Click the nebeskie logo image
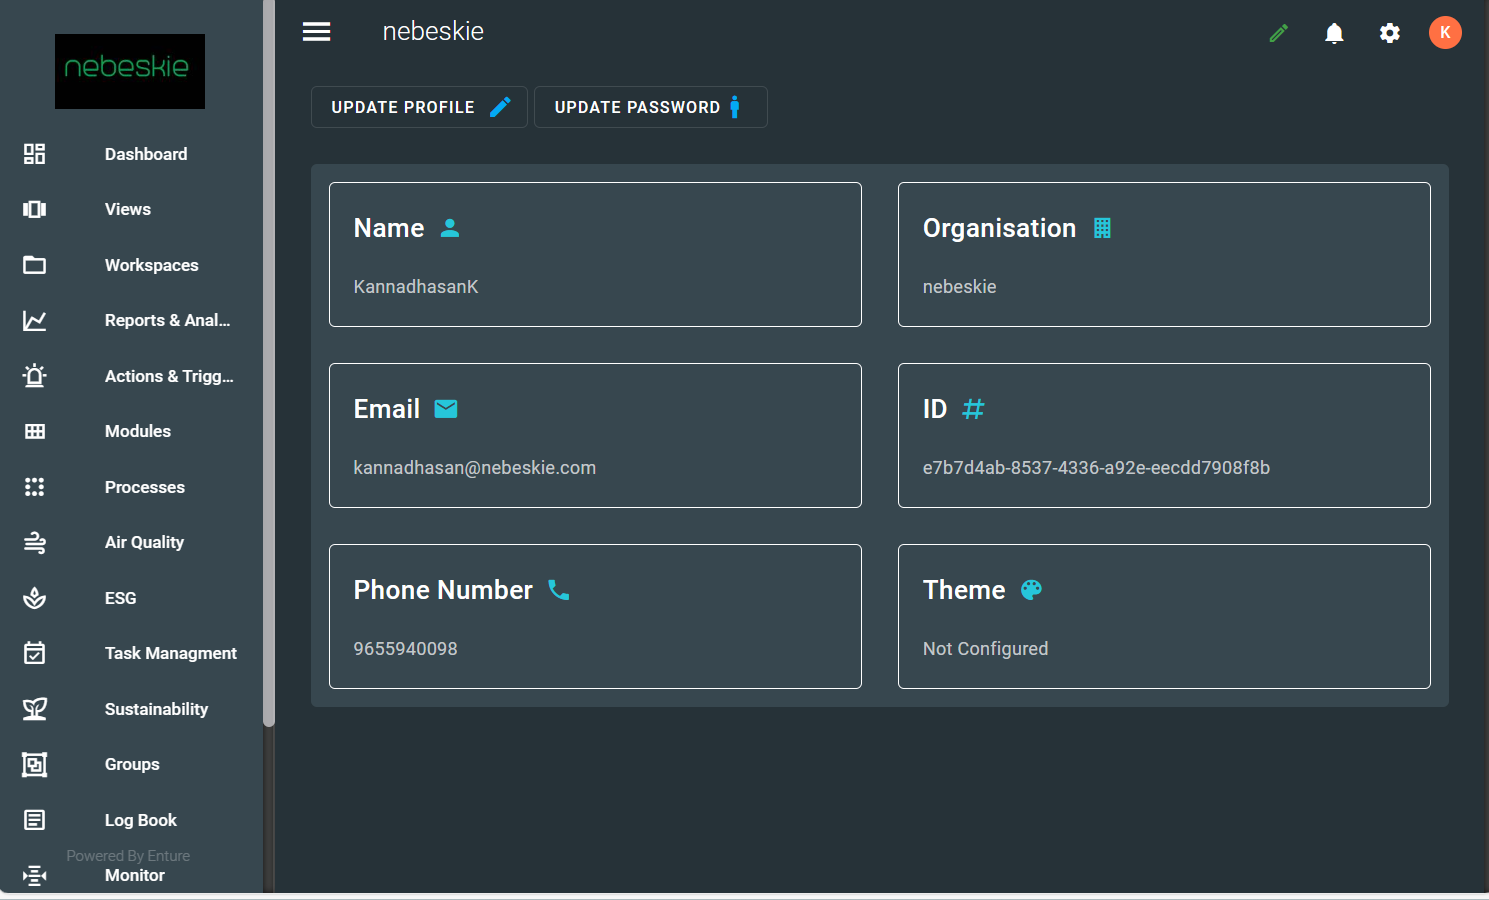The image size is (1489, 900). point(130,71)
